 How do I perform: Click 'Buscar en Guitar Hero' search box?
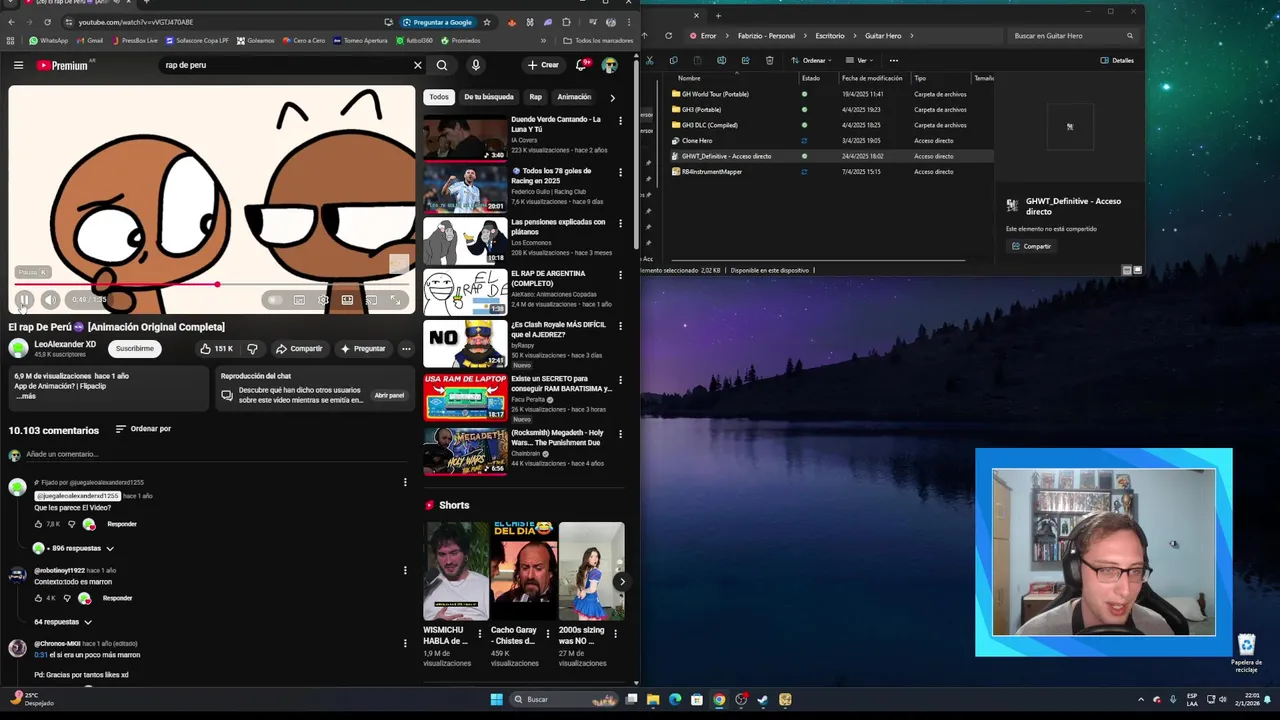pyautogui.click(x=1074, y=36)
